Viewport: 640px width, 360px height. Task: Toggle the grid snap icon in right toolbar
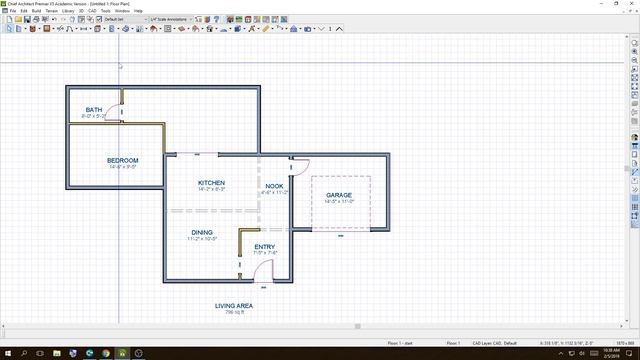pyautogui.click(x=634, y=207)
